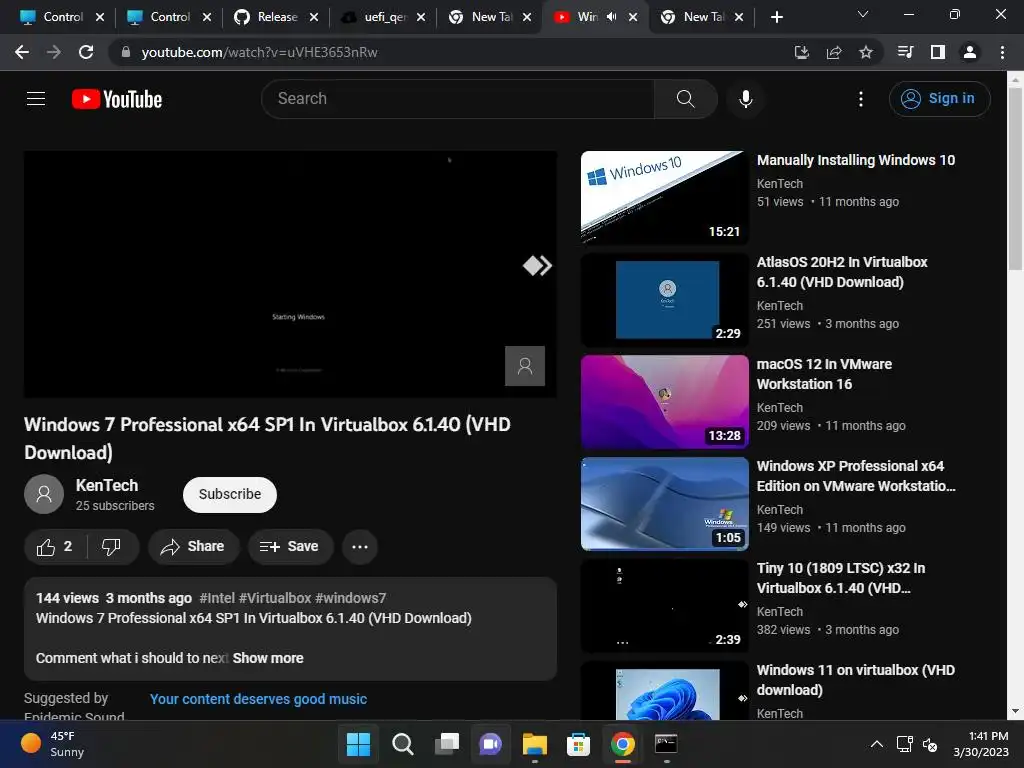Image resolution: width=1024 pixels, height=768 pixels.
Task: Open Microsoft Store from taskbar
Action: [578, 744]
